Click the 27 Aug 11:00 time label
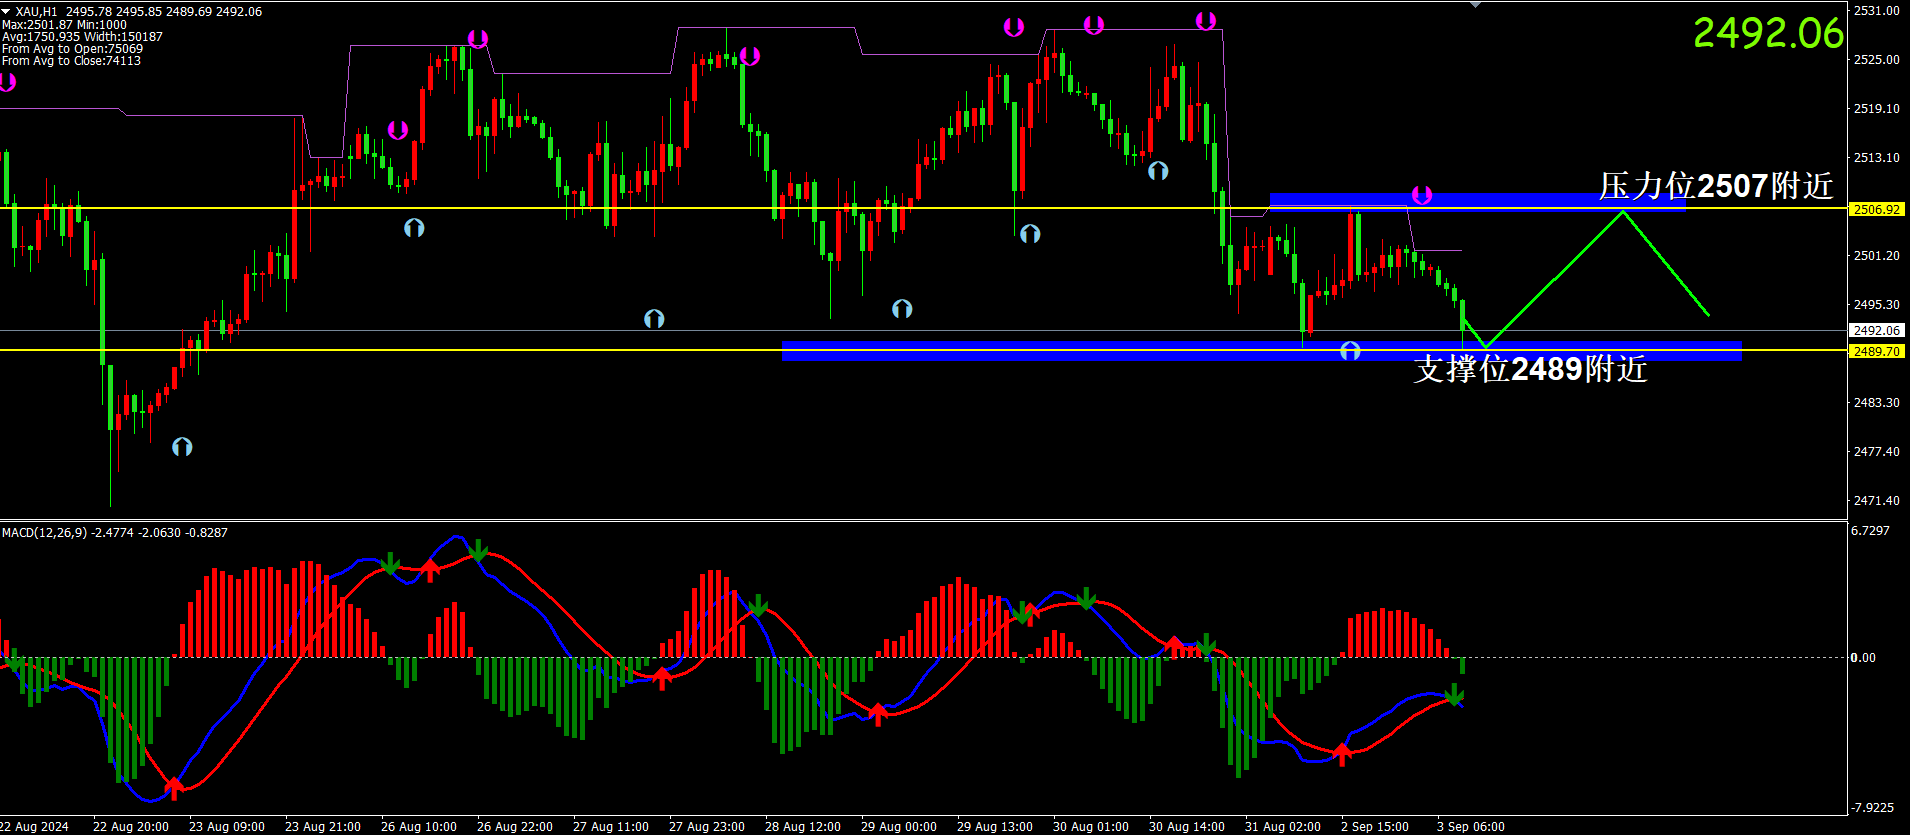The image size is (1910, 835). (x=611, y=826)
